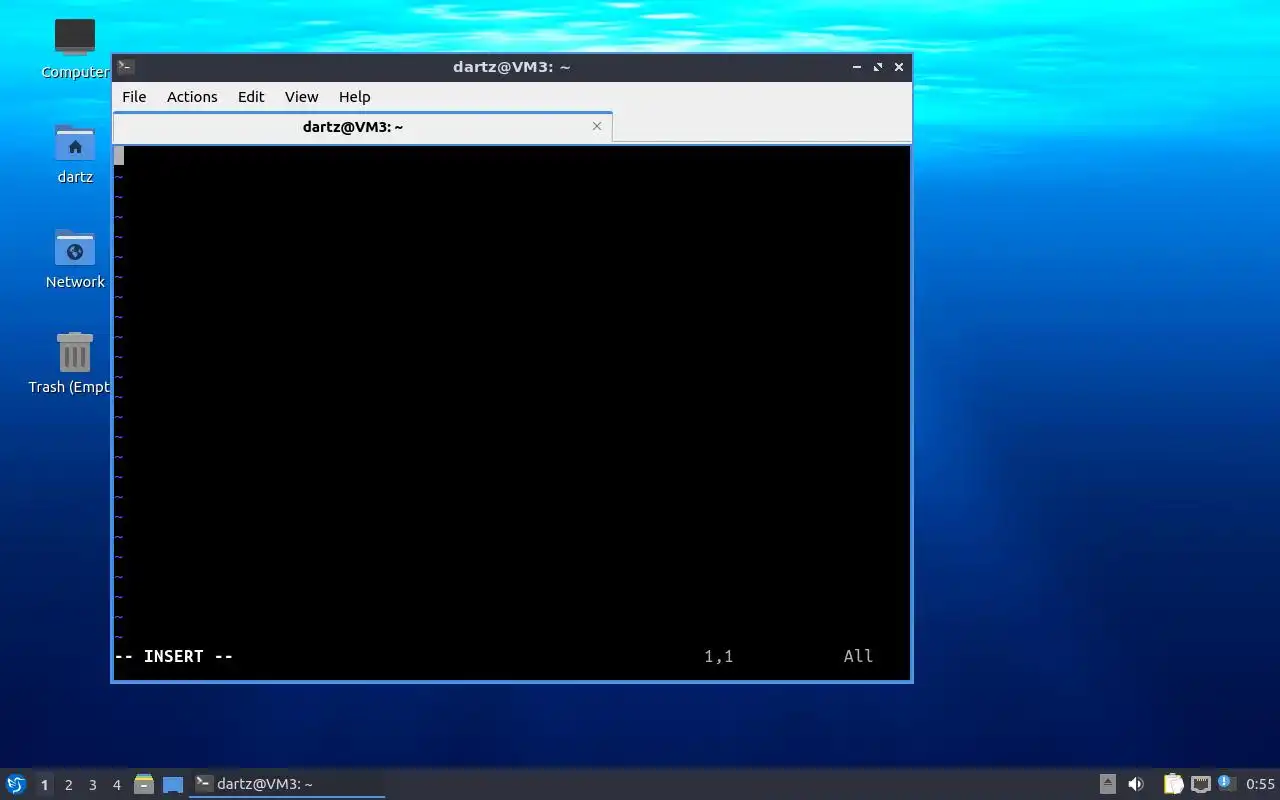Switch to workspace 2 in the pager

coord(68,785)
